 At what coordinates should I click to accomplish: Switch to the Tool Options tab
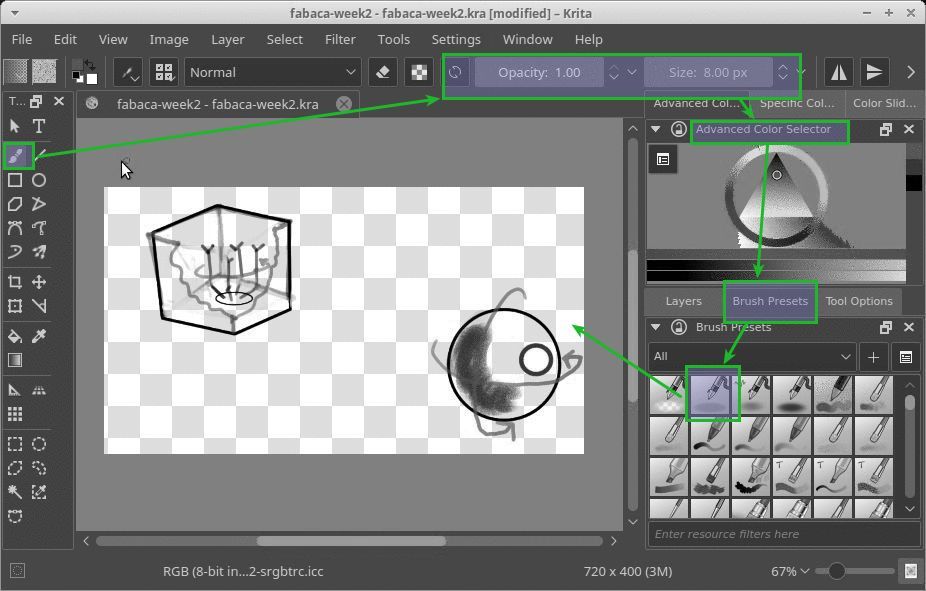click(x=859, y=301)
